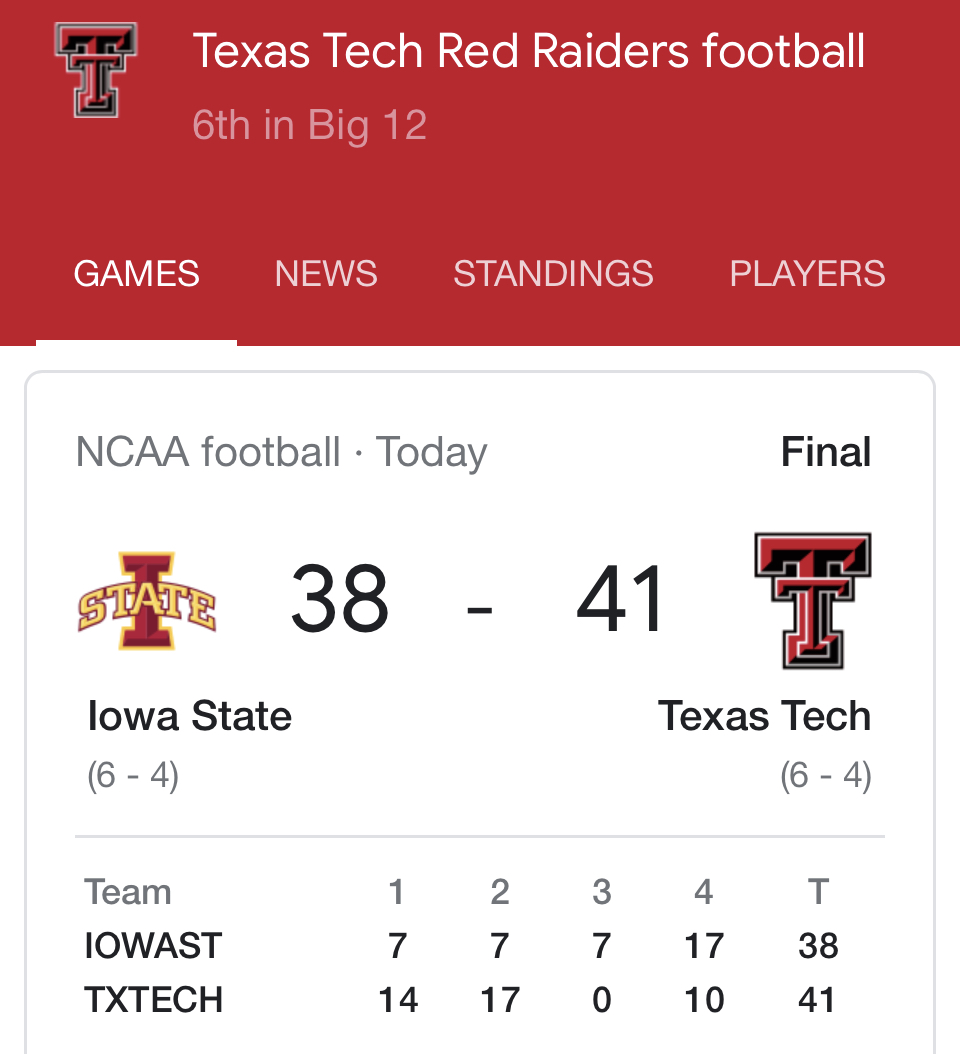Click the Final game status text
Image resolution: width=960 pixels, height=1054 pixels.
(825, 452)
